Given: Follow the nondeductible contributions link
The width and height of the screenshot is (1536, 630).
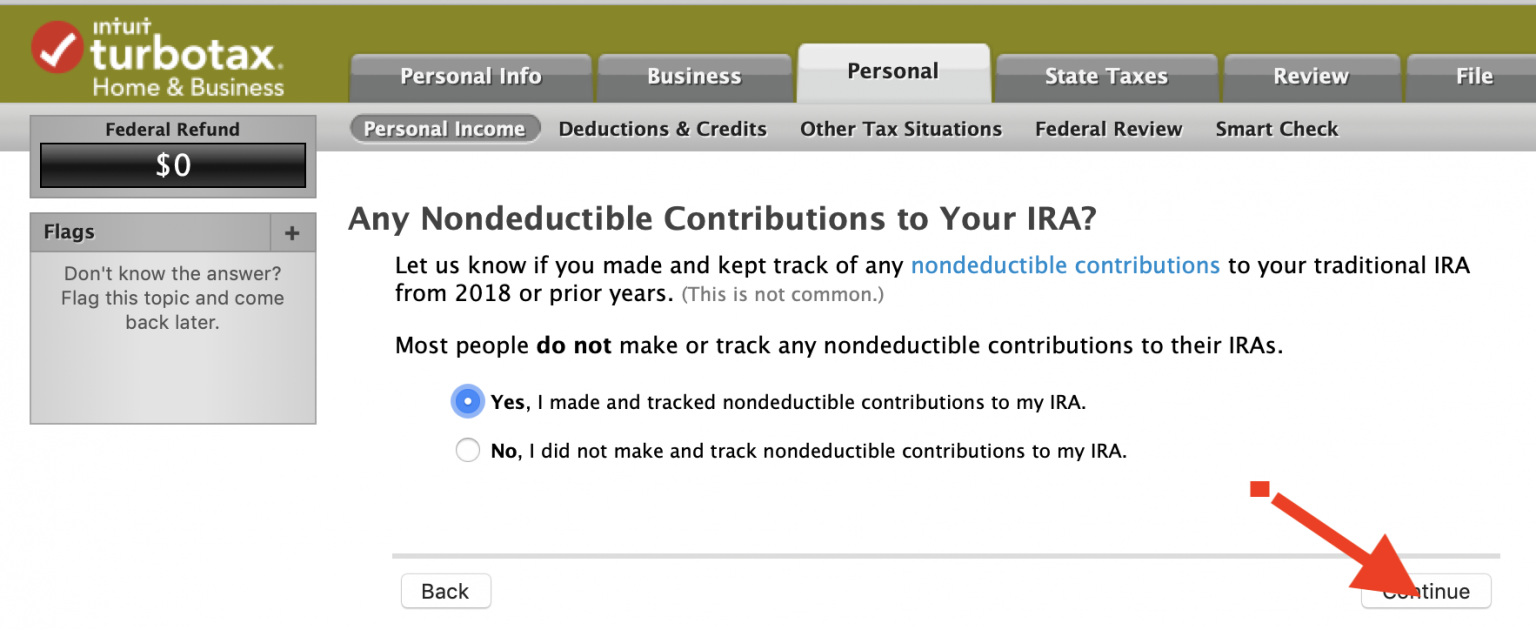Looking at the screenshot, I should pyautogui.click(x=1065, y=266).
